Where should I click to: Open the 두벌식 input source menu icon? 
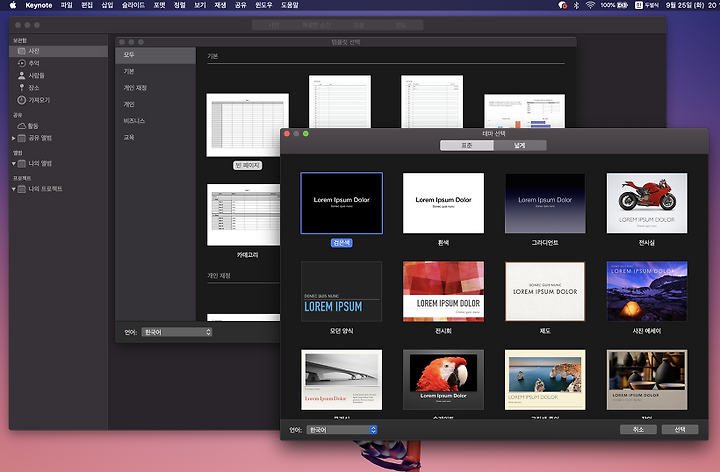tap(639, 5)
